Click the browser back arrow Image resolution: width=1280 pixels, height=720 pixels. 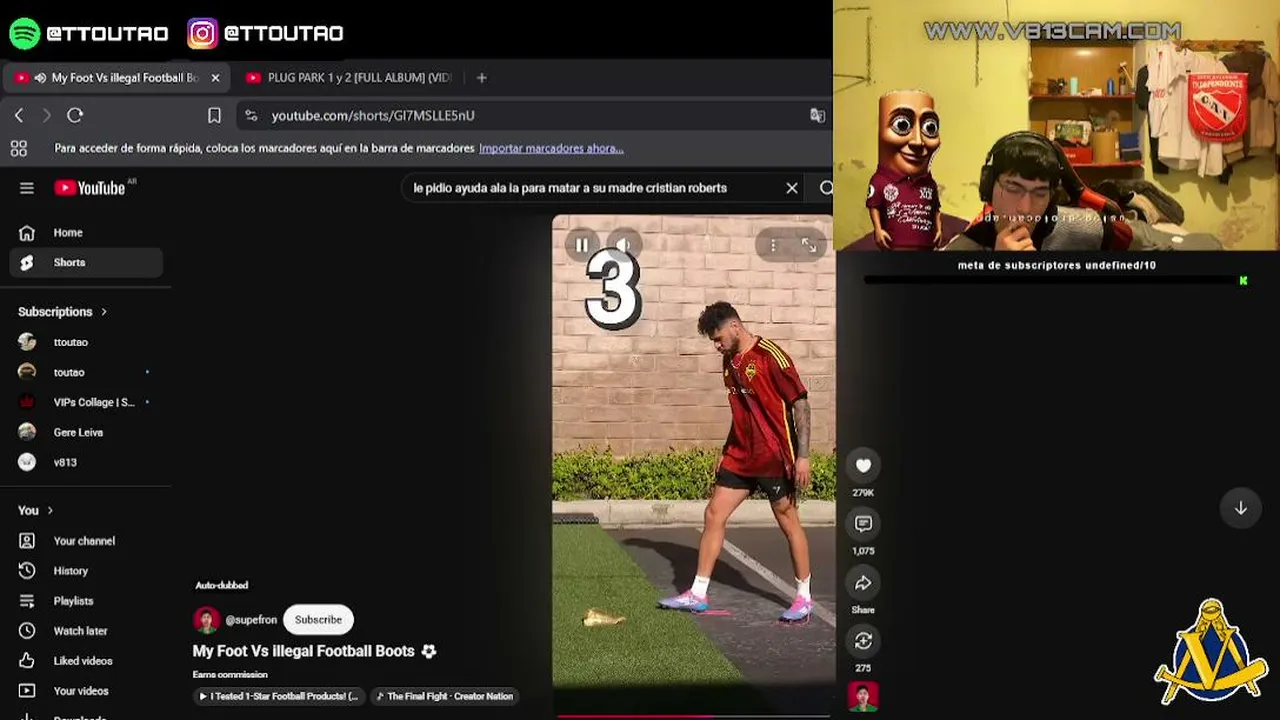(x=19, y=116)
